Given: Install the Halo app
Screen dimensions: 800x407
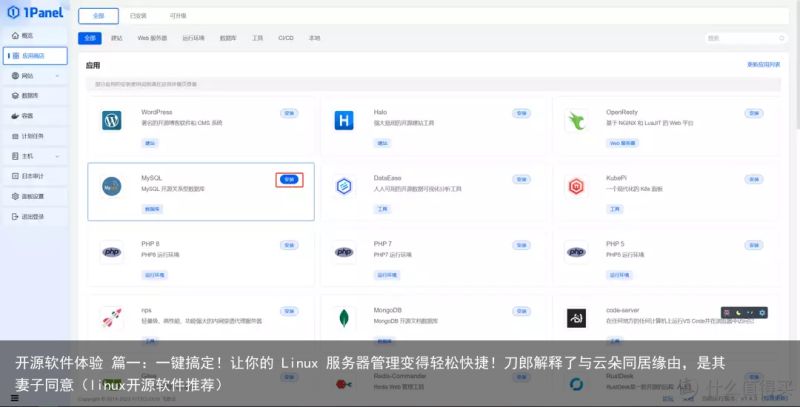Looking at the screenshot, I should (521, 113).
